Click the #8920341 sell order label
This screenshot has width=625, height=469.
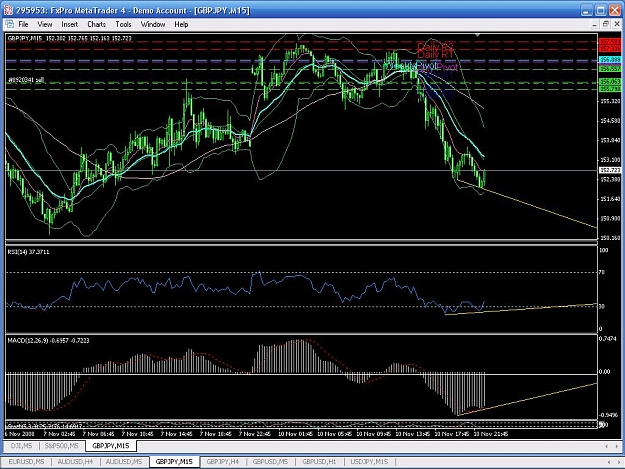[26, 80]
